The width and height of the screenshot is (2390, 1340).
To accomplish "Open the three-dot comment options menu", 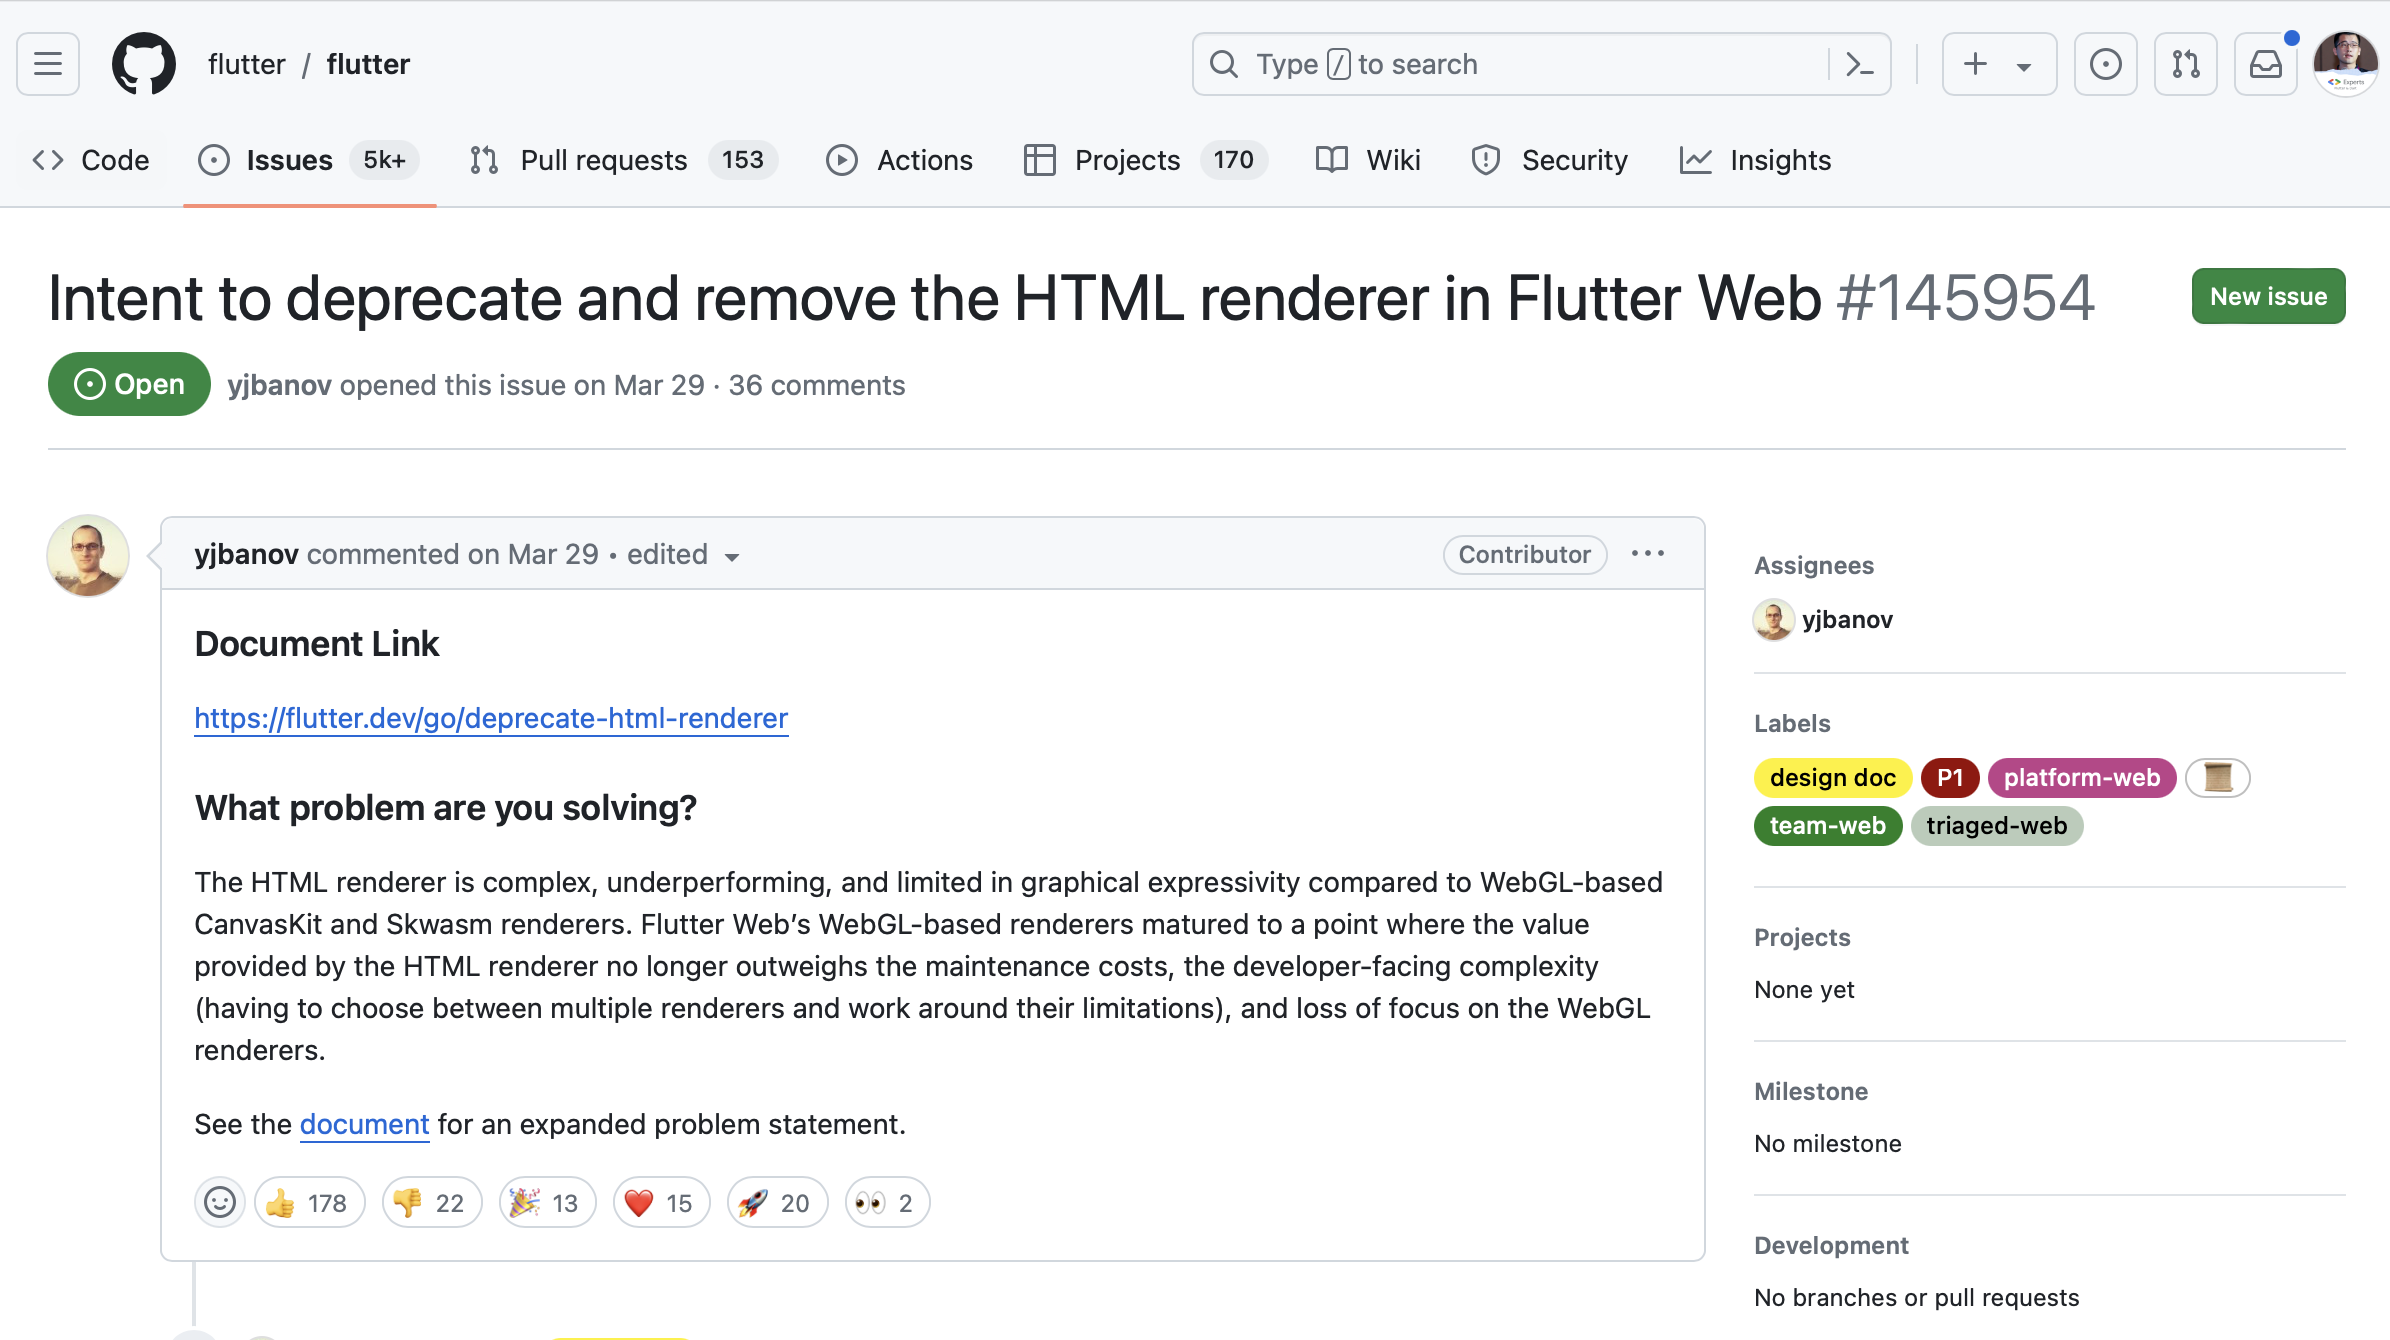I will tap(1647, 553).
